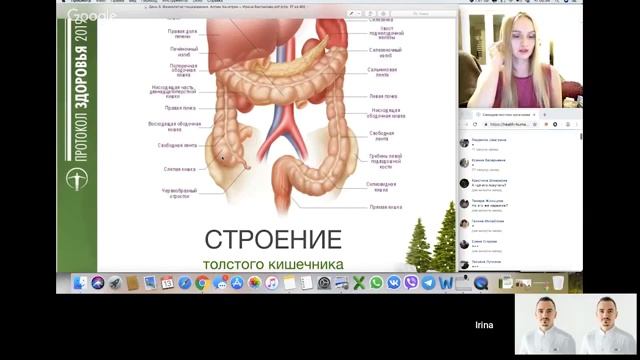Click the 'Прямая кишка' diagram label
Image resolution: width=640 pixels, height=360 pixels.
tap(386, 207)
